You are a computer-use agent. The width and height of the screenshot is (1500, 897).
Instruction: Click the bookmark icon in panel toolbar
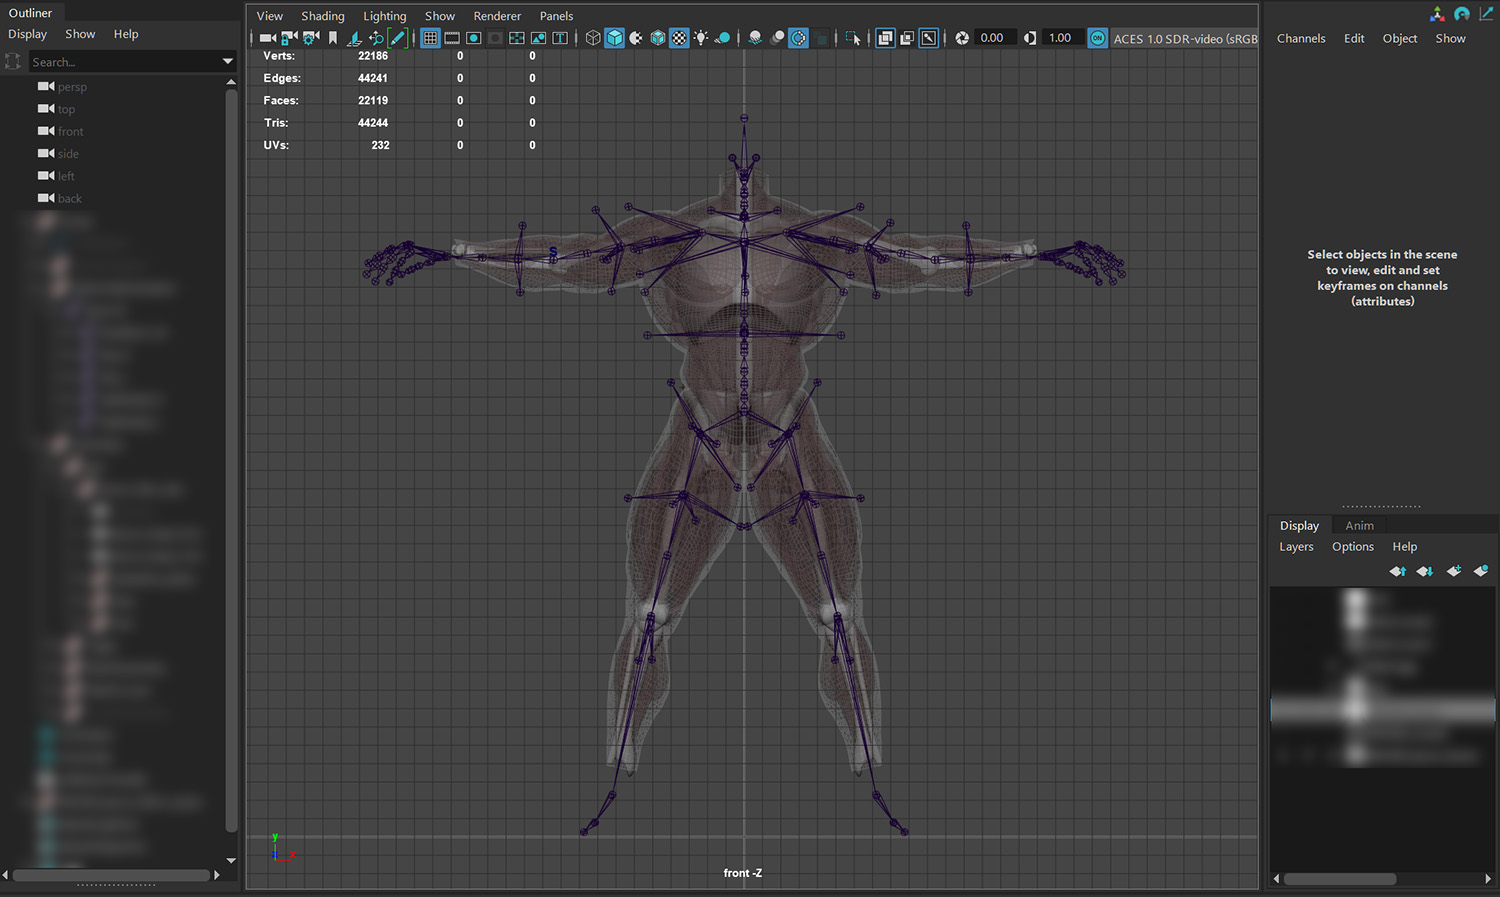click(x=333, y=38)
